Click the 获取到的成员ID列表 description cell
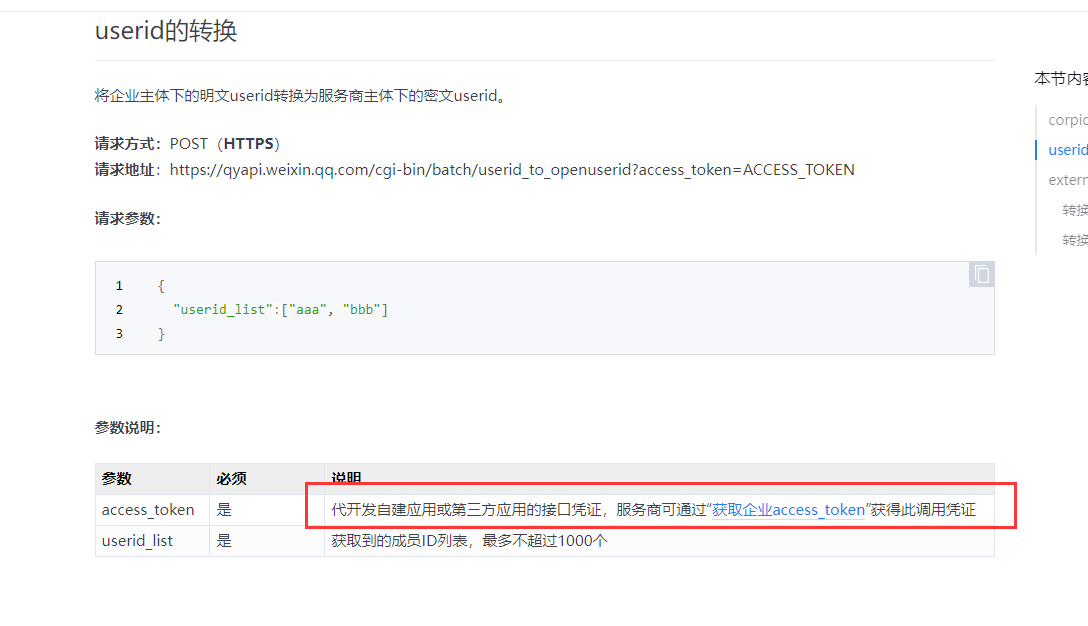Image resolution: width=1088 pixels, height=626 pixels. point(470,541)
